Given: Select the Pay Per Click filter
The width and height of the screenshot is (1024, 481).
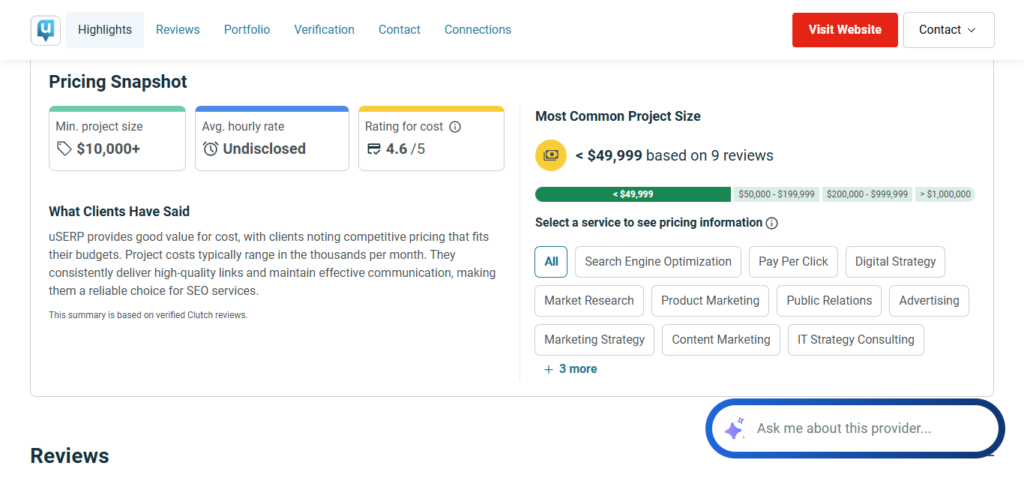Looking at the screenshot, I should pos(793,262).
